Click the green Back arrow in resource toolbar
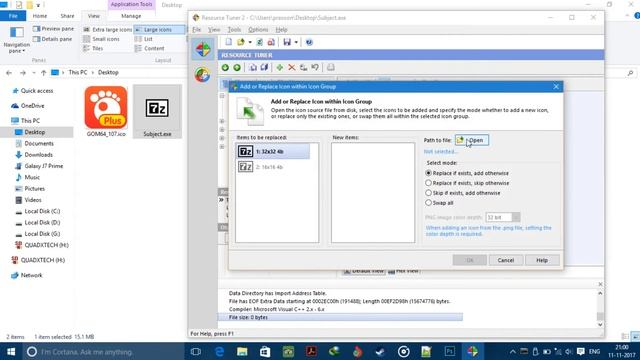This screenshot has height=360, width=640. [225, 67]
